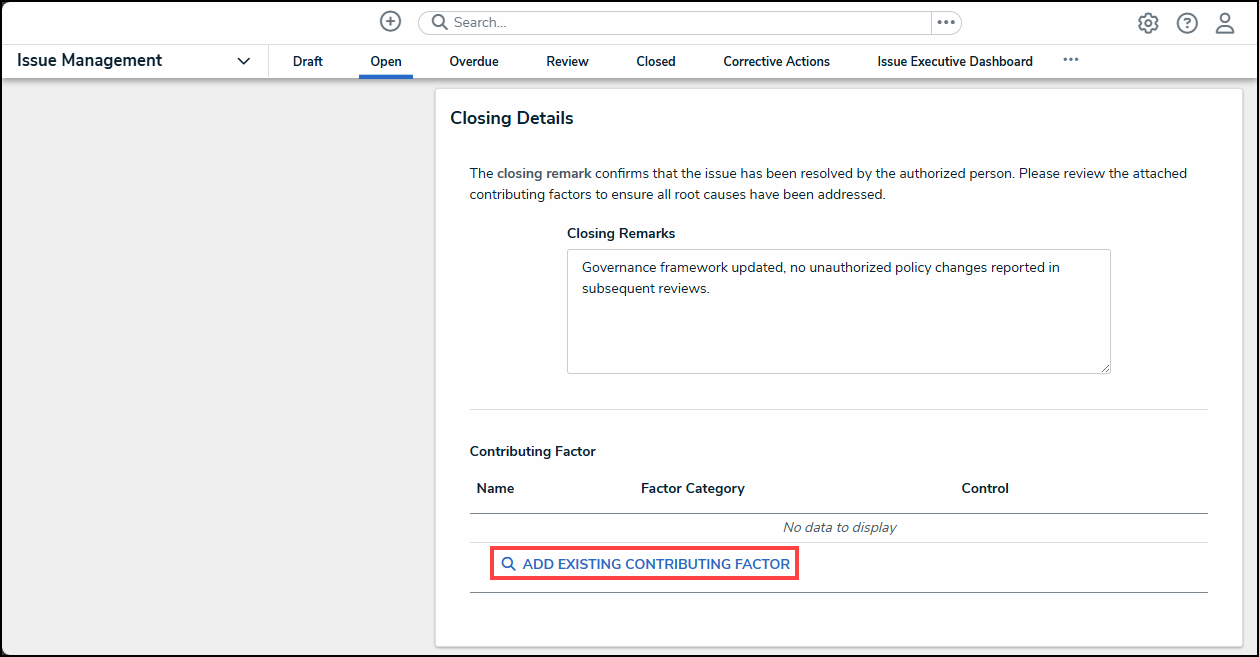The width and height of the screenshot is (1259, 657).
Task: Select the Open tab
Action: 386,61
